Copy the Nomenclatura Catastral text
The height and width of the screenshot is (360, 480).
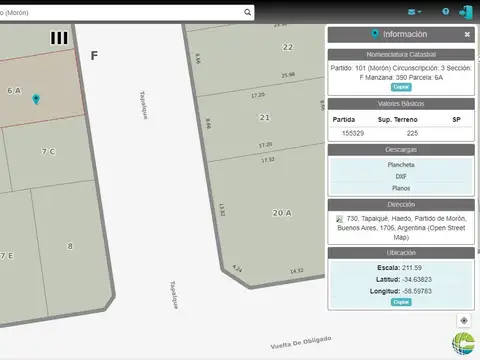click(401, 87)
